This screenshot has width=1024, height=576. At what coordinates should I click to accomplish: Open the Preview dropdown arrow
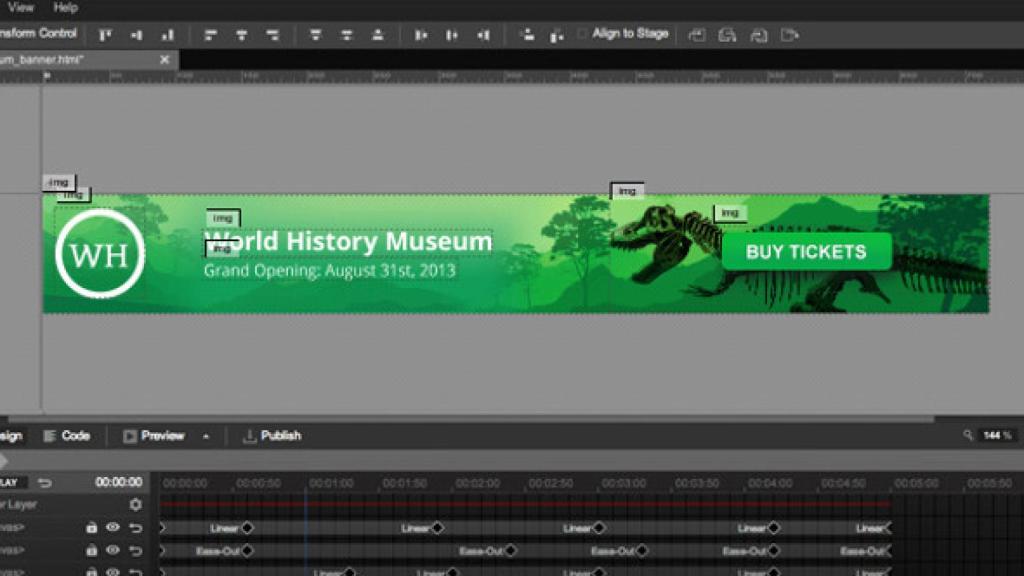pyautogui.click(x=205, y=436)
